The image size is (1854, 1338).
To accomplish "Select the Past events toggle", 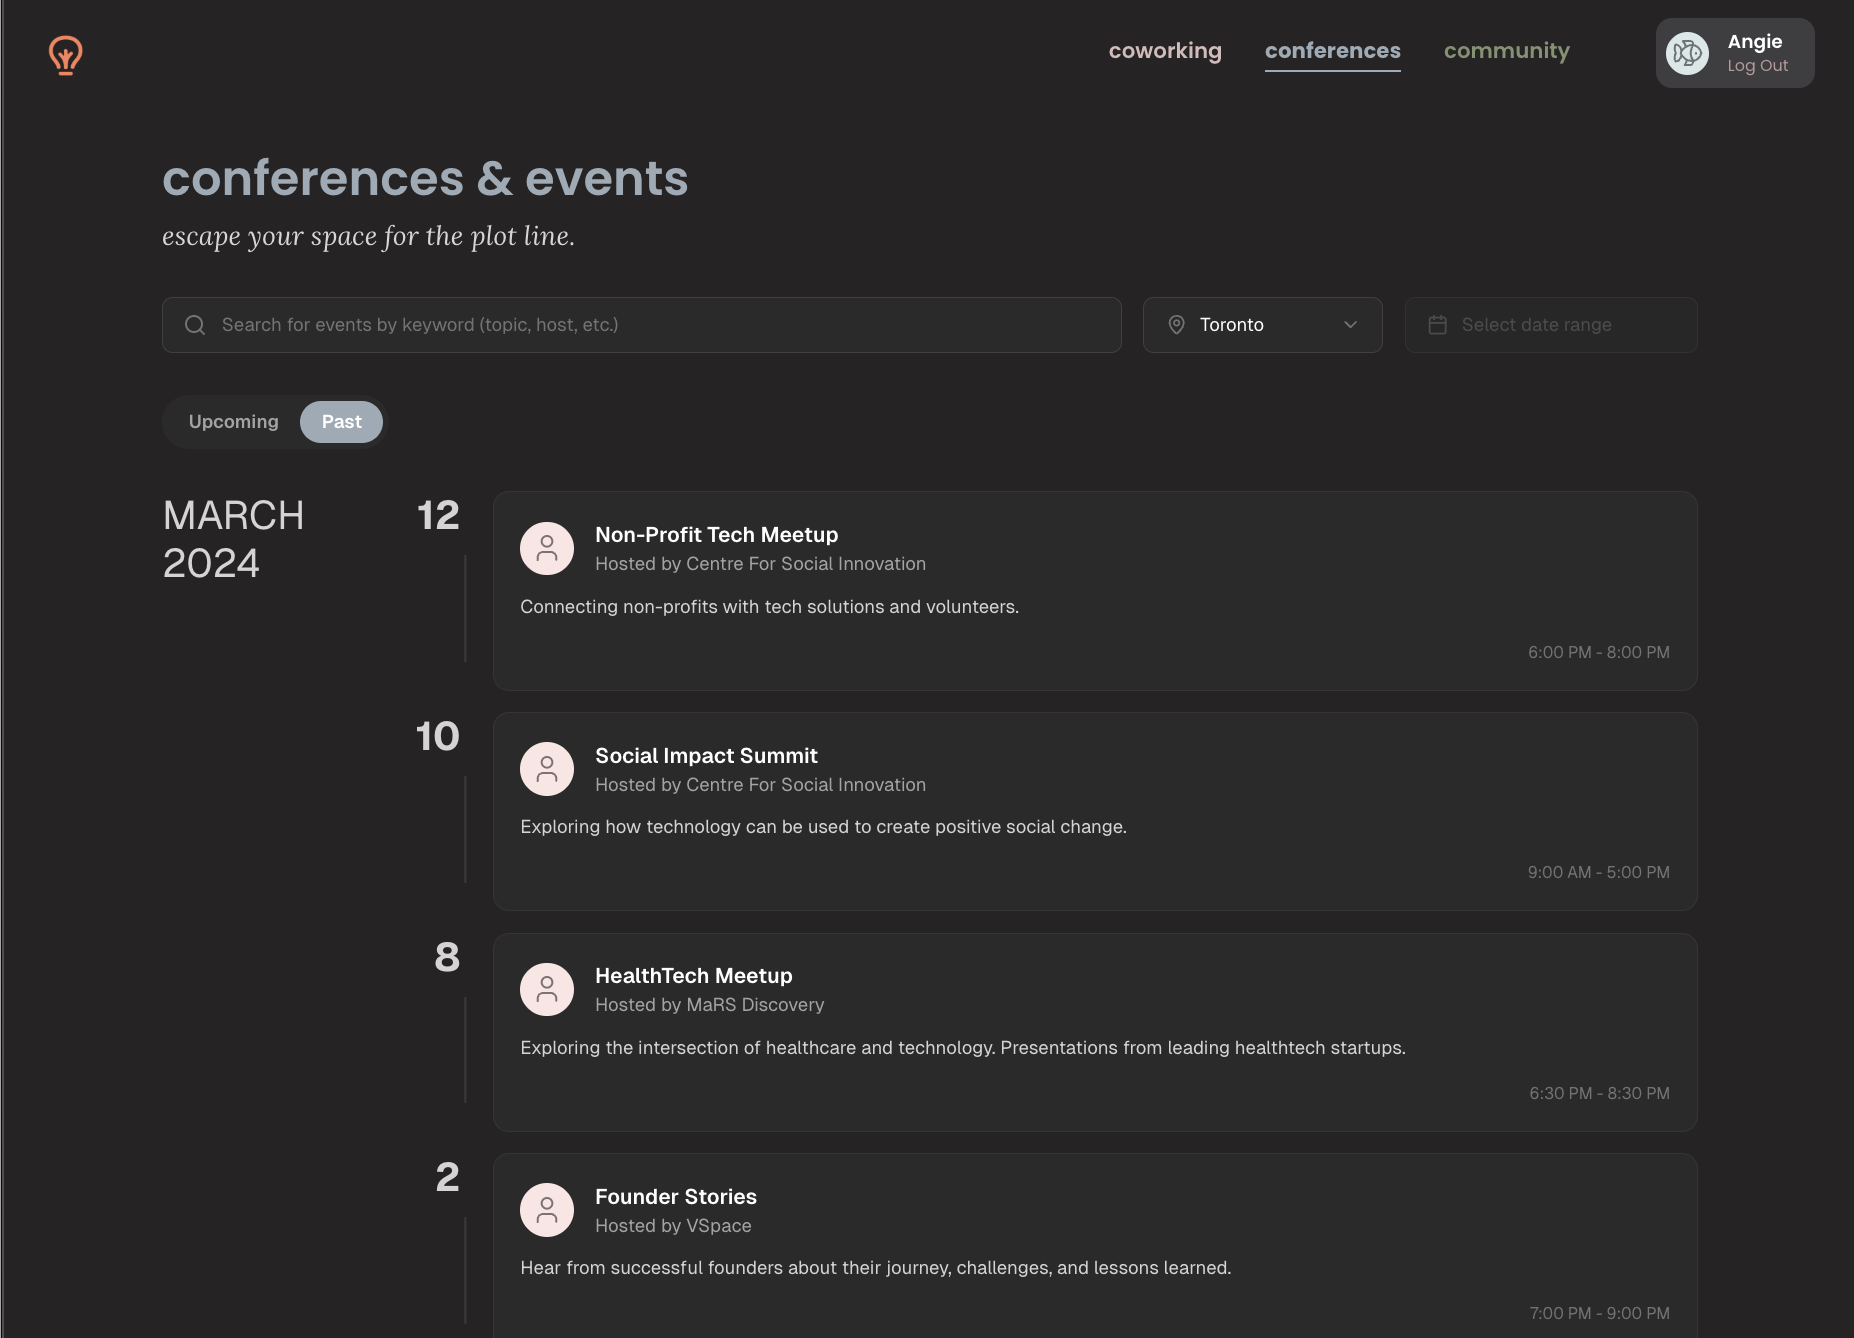I will pos(341,422).
